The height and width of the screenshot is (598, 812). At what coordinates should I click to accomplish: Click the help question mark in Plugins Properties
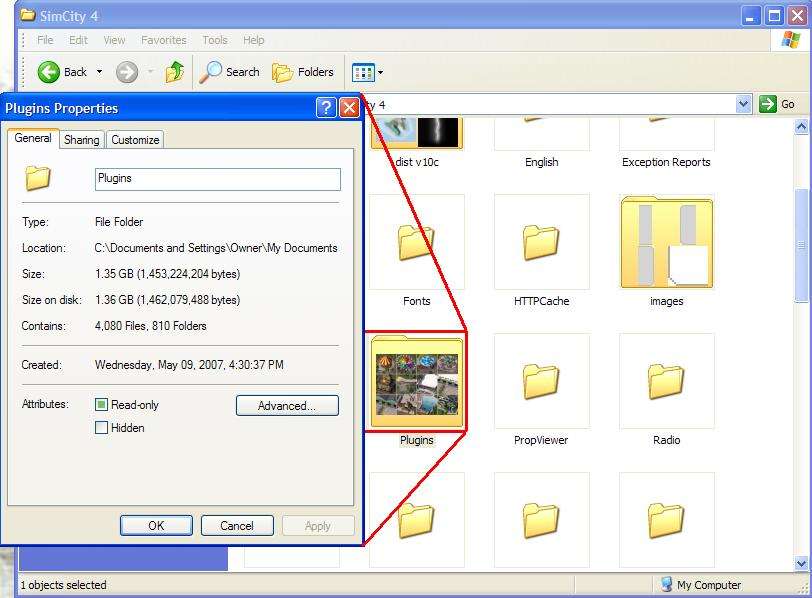(326, 108)
